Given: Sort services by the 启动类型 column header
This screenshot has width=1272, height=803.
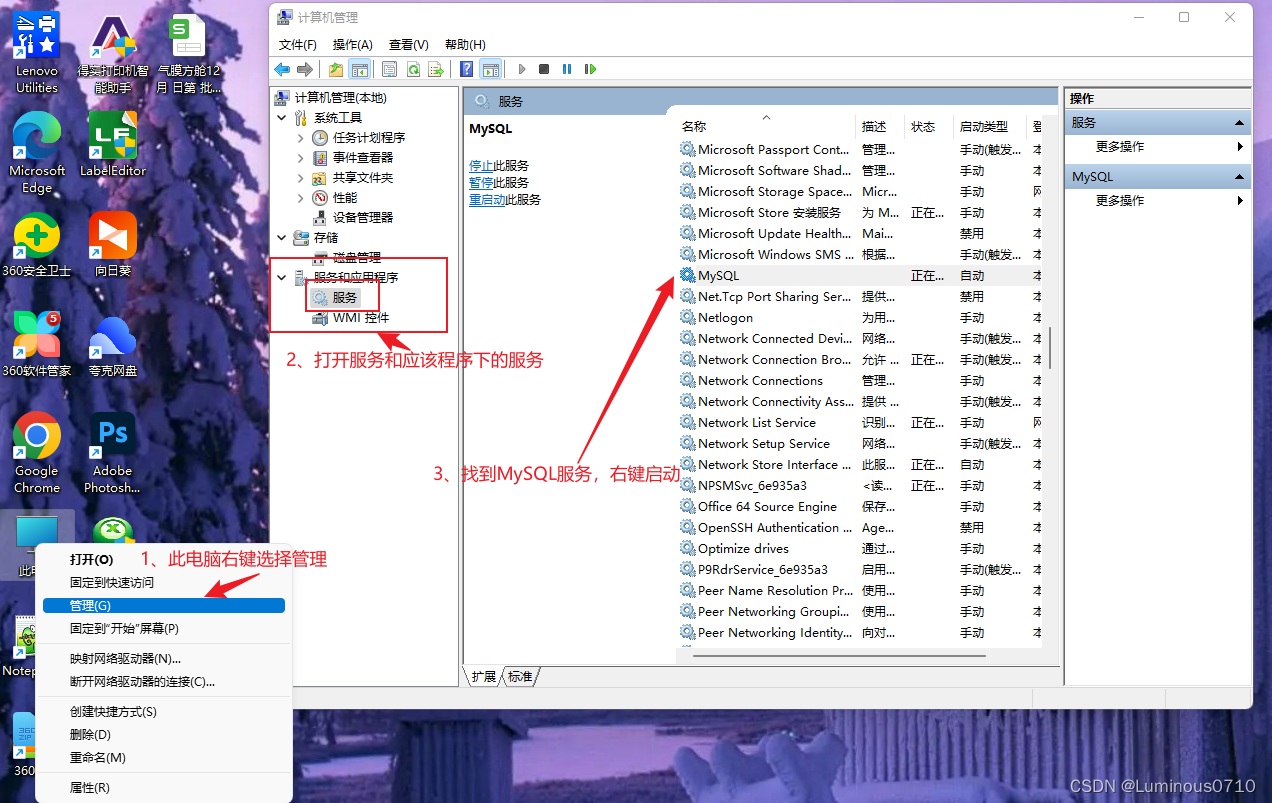Looking at the screenshot, I should click(x=990, y=127).
